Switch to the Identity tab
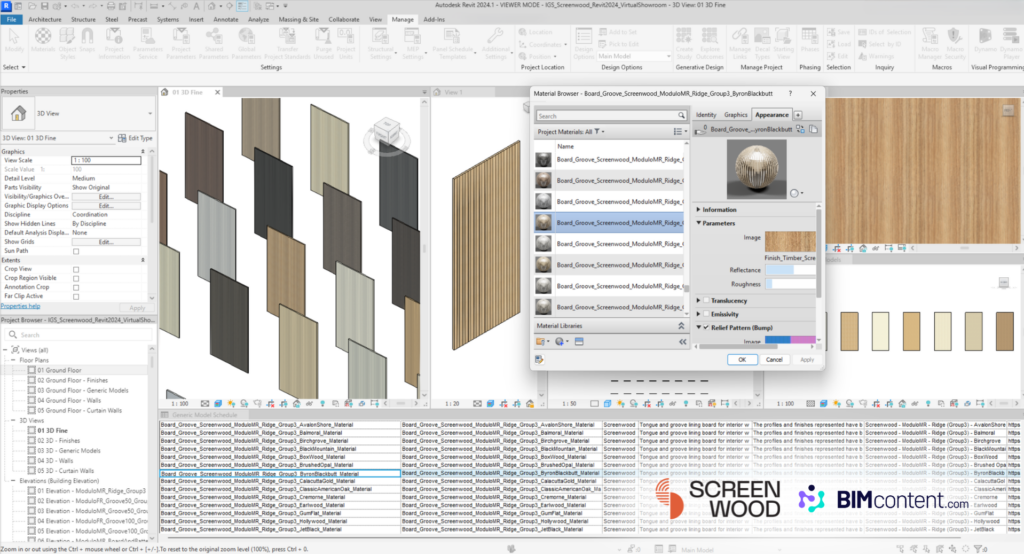Screen dimensions: 1024x554 (706, 115)
